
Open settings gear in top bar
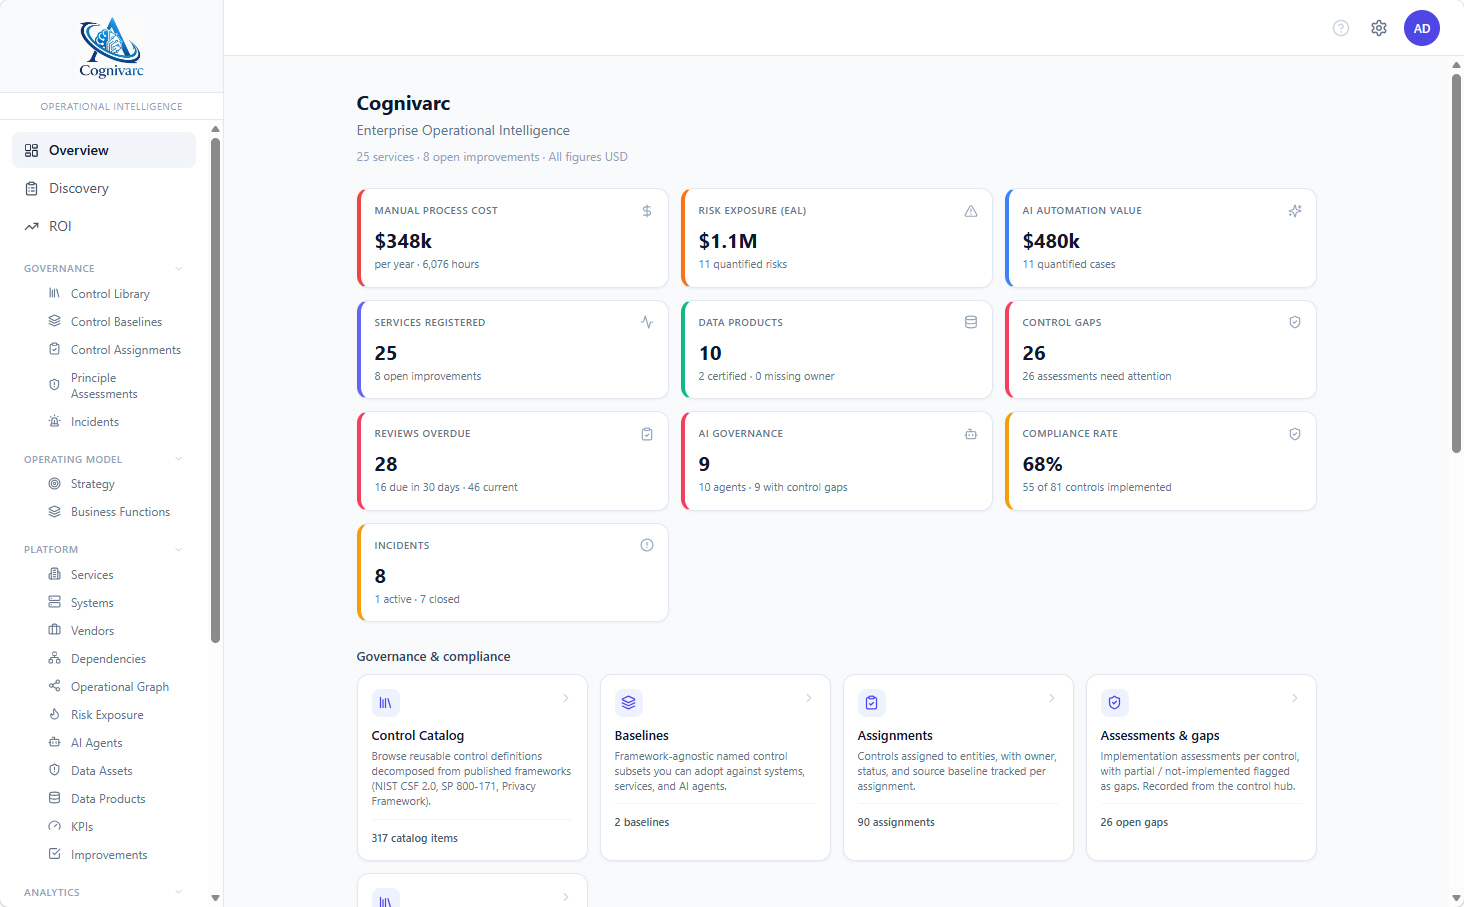coord(1379,28)
